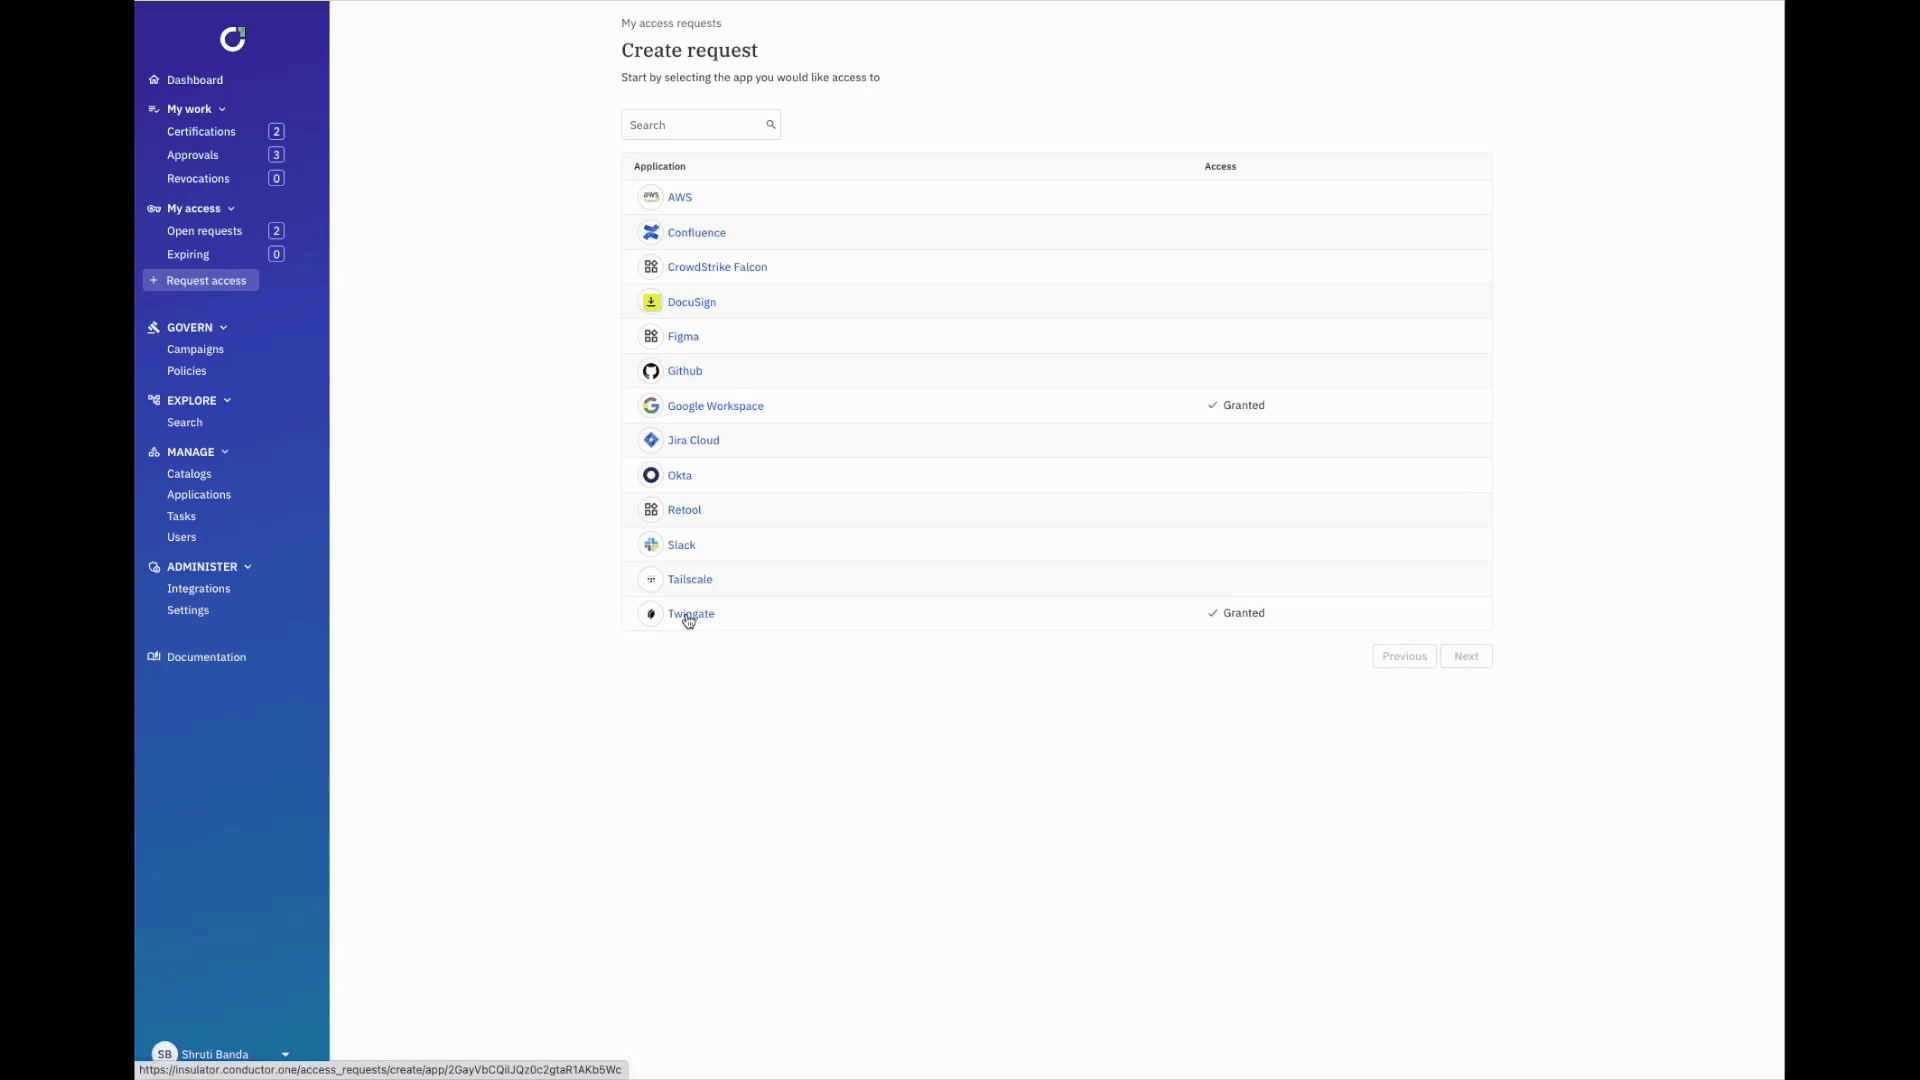Click the search magnifier icon
The width and height of the screenshot is (1920, 1080).
pos(771,123)
